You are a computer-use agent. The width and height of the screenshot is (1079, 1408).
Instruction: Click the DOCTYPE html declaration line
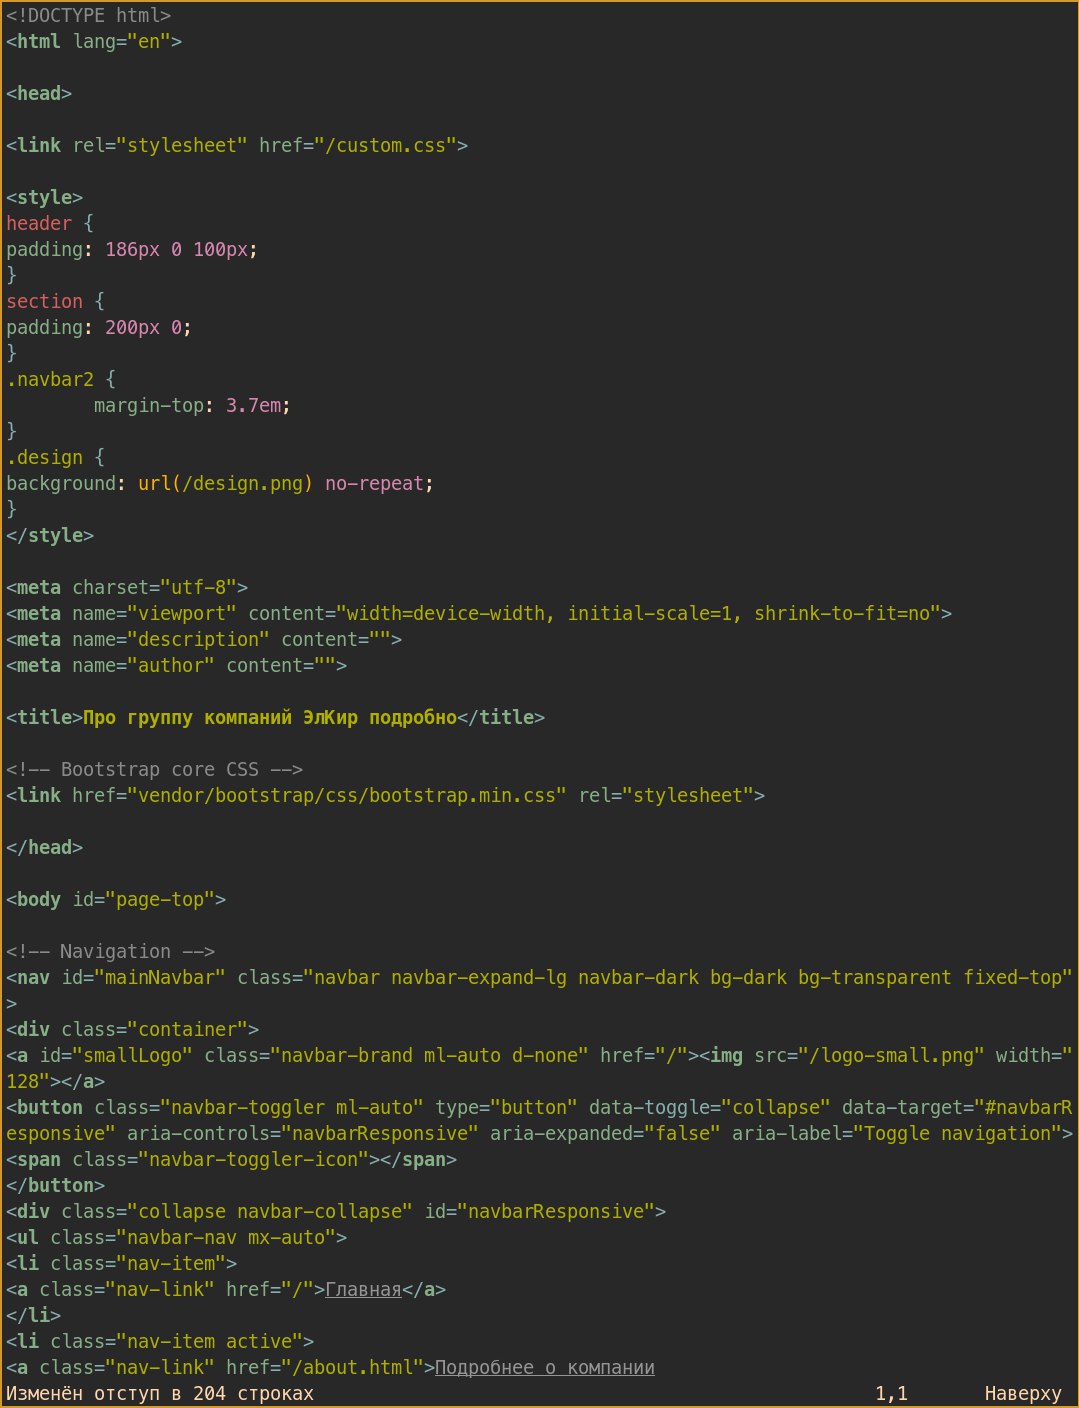88,15
